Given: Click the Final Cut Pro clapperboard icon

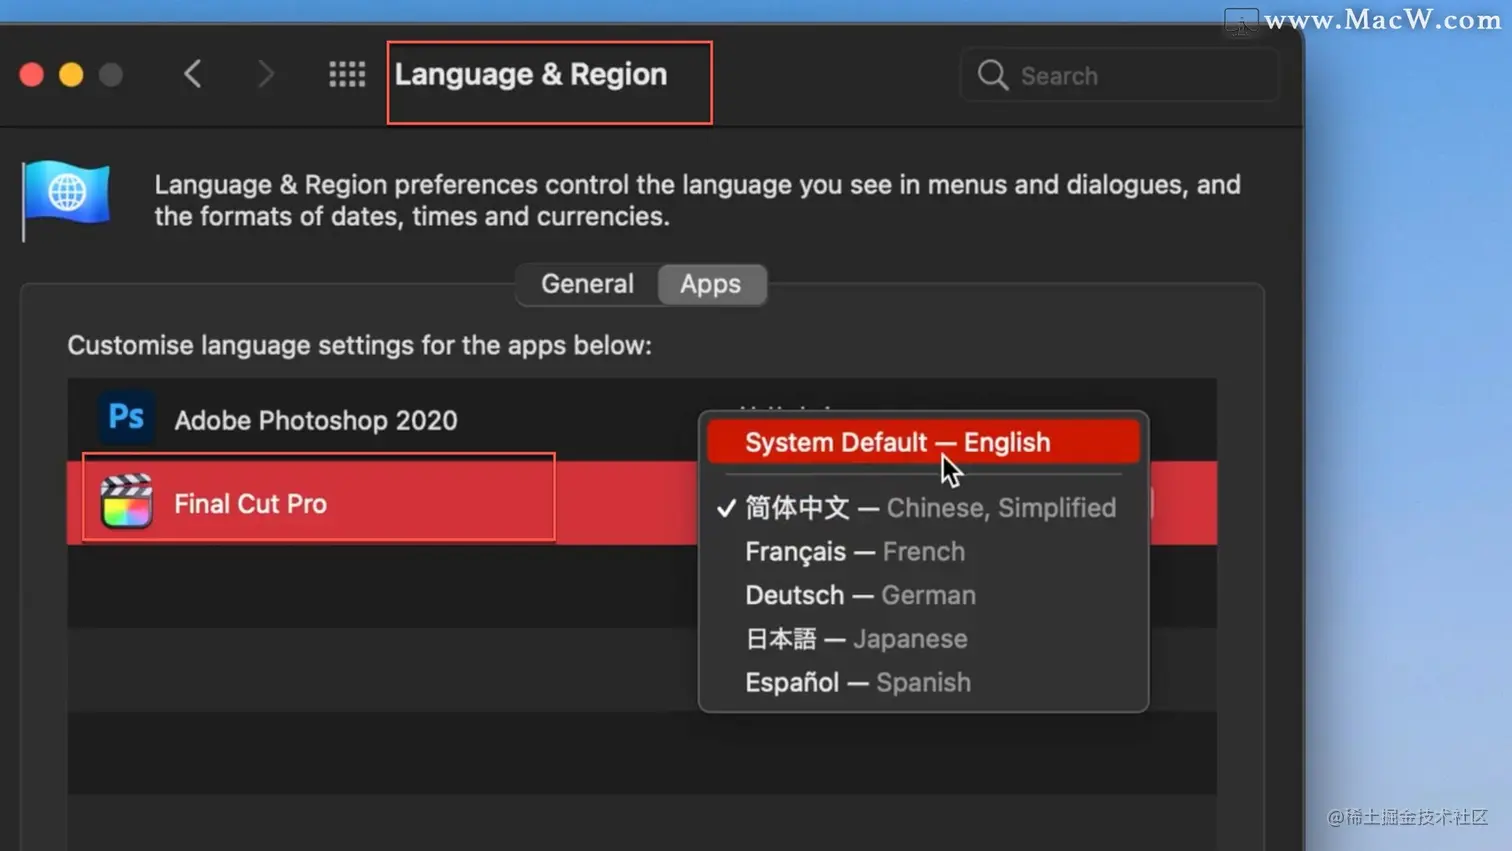Looking at the screenshot, I should (x=126, y=501).
